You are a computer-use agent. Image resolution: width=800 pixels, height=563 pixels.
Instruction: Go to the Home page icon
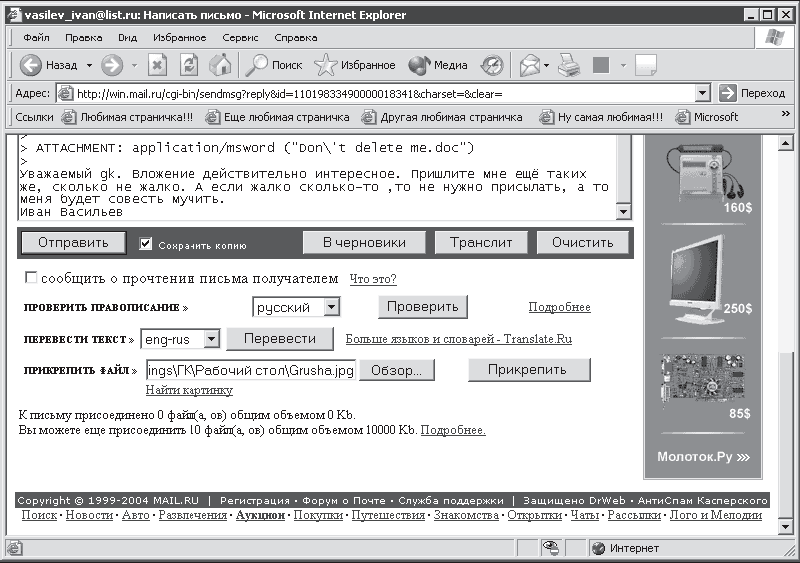tap(220, 65)
